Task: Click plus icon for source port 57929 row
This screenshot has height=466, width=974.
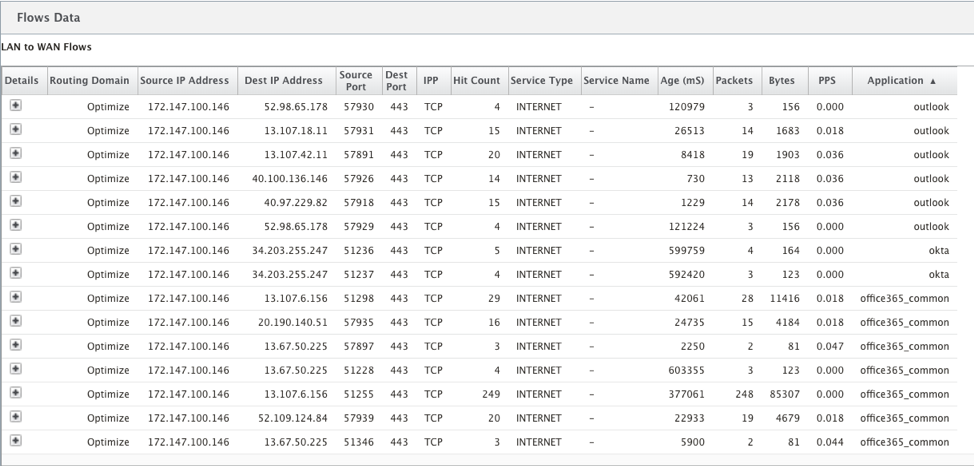Action: [16, 225]
